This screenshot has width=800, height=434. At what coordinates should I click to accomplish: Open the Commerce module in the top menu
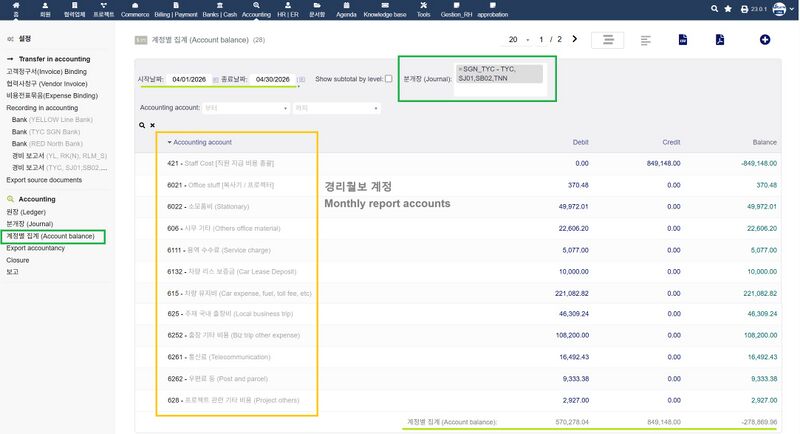[x=135, y=10]
